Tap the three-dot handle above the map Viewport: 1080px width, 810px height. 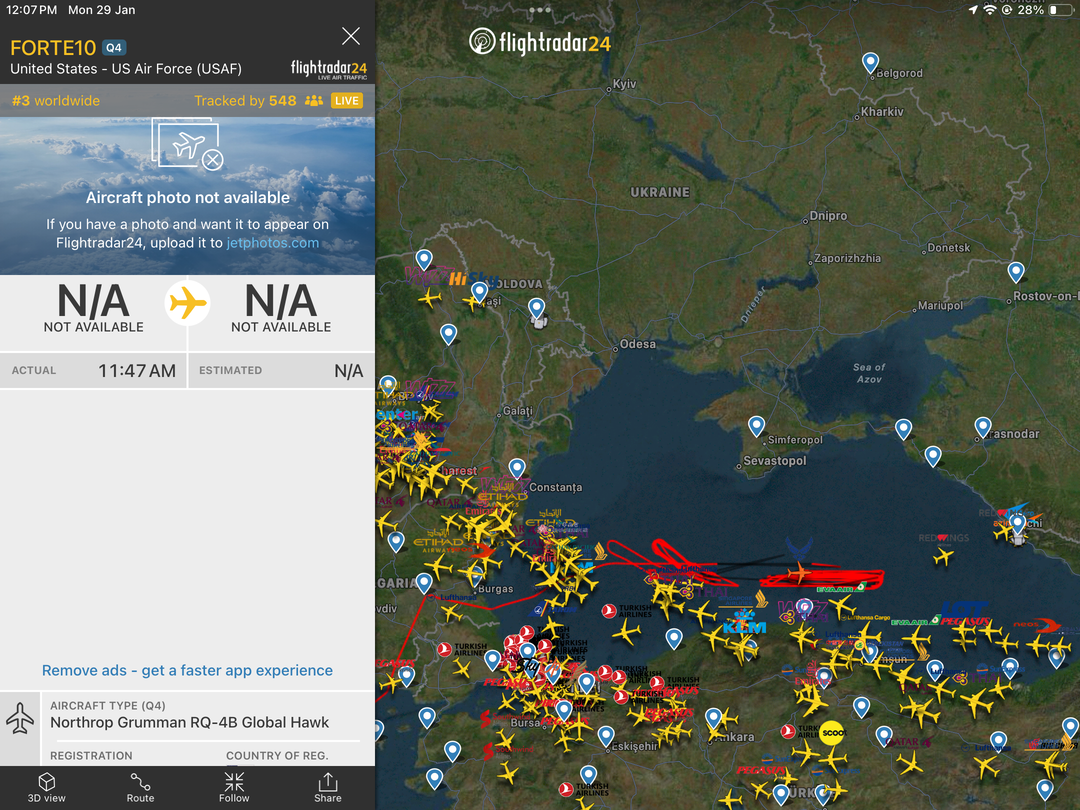pos(539,10)
